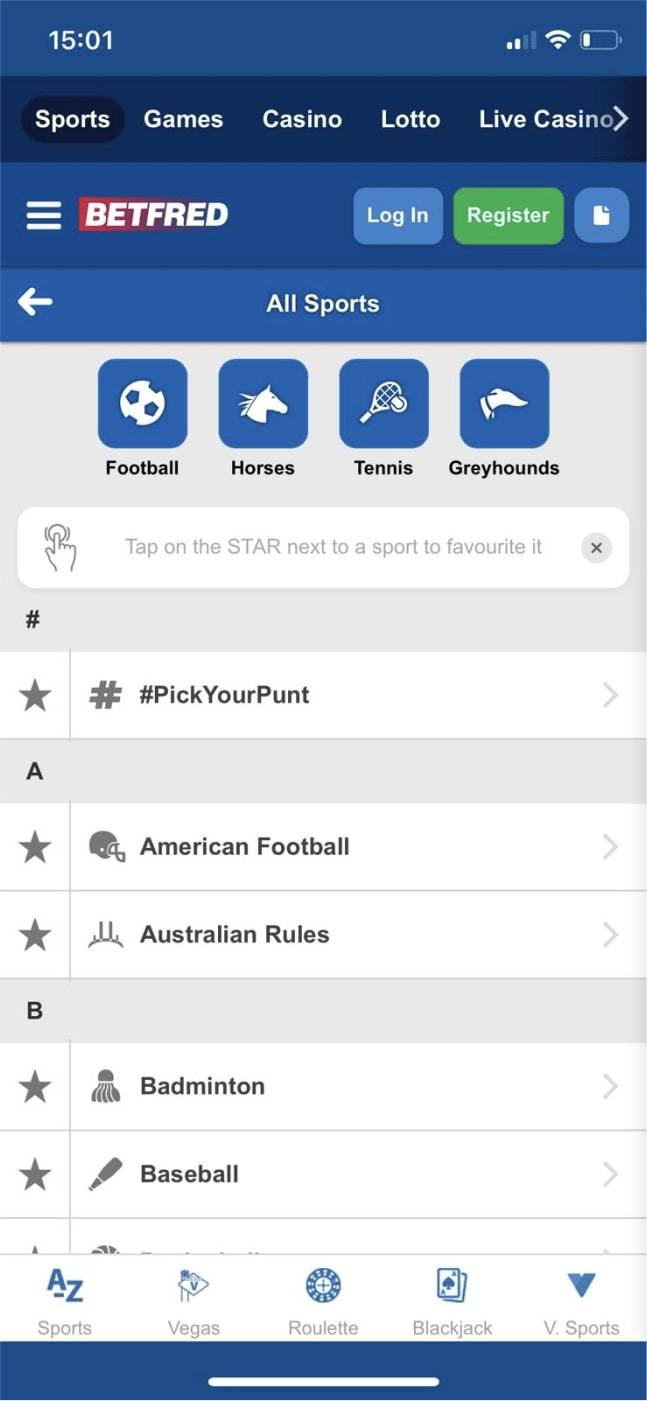Open the Tennis sport icon
This screenshot has width=647, height=1401.
coord(384,403)
